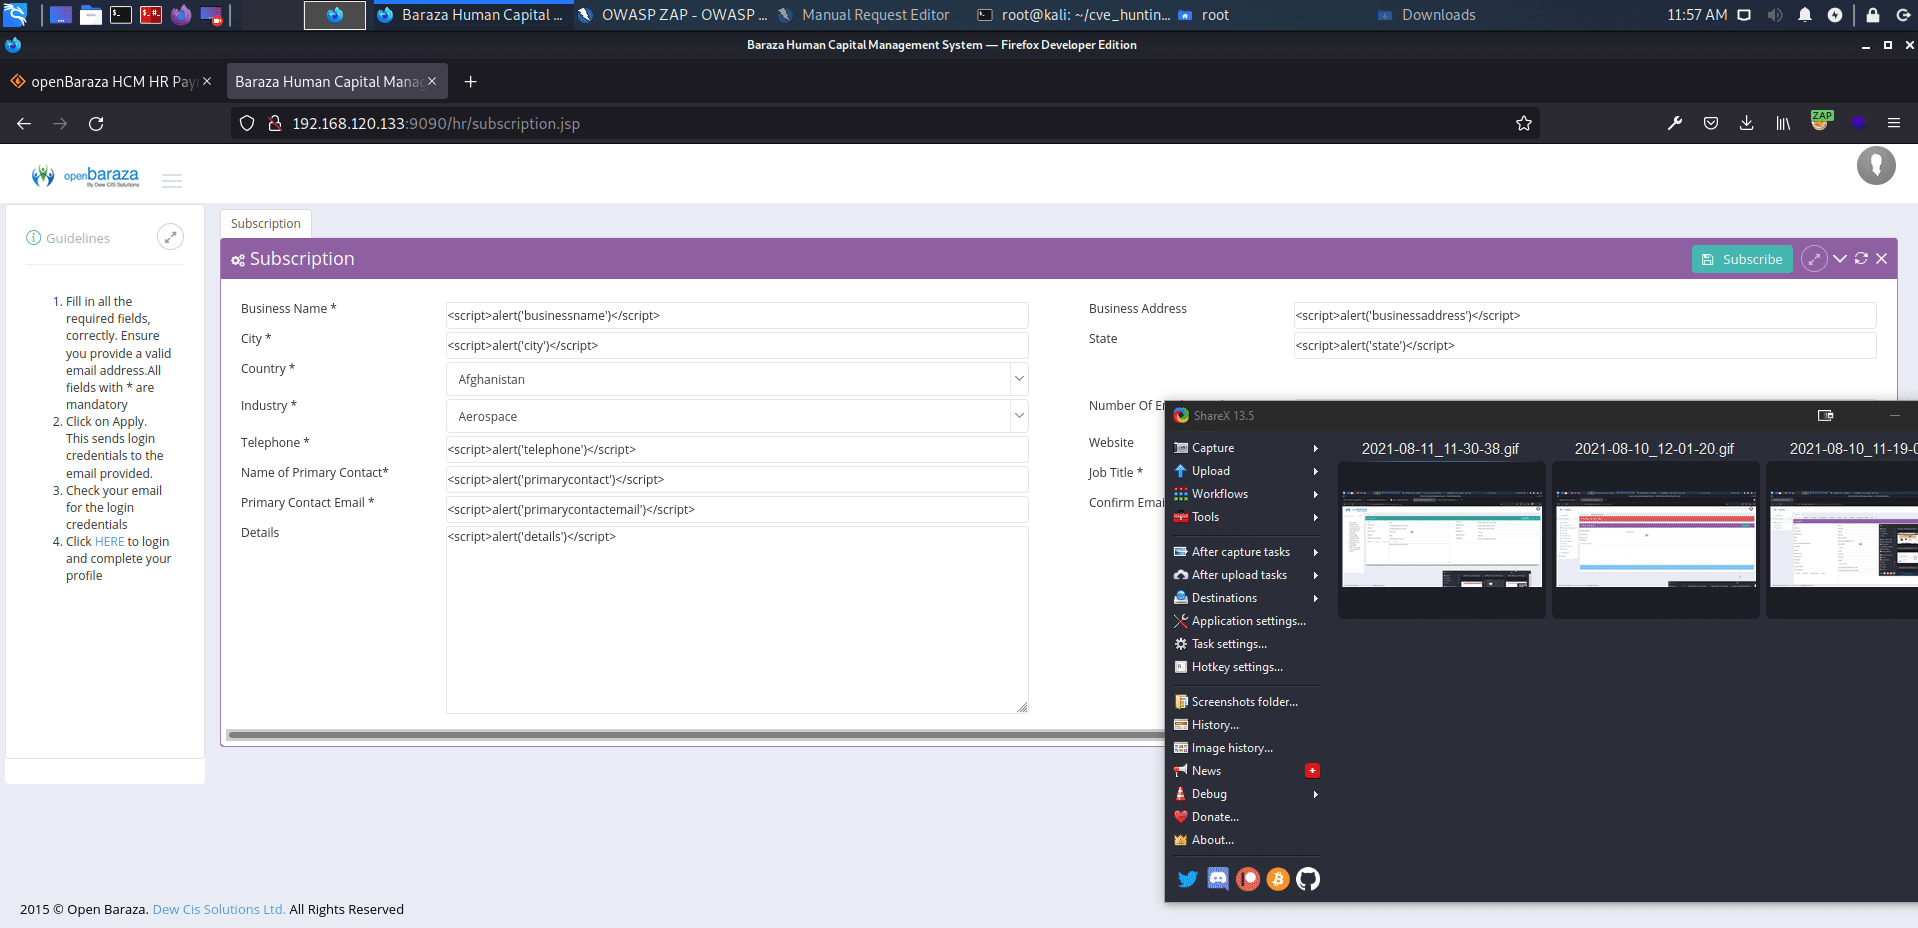Open ShareX GitHub link
The image size is (1918, 928).
click(1308, 879)
